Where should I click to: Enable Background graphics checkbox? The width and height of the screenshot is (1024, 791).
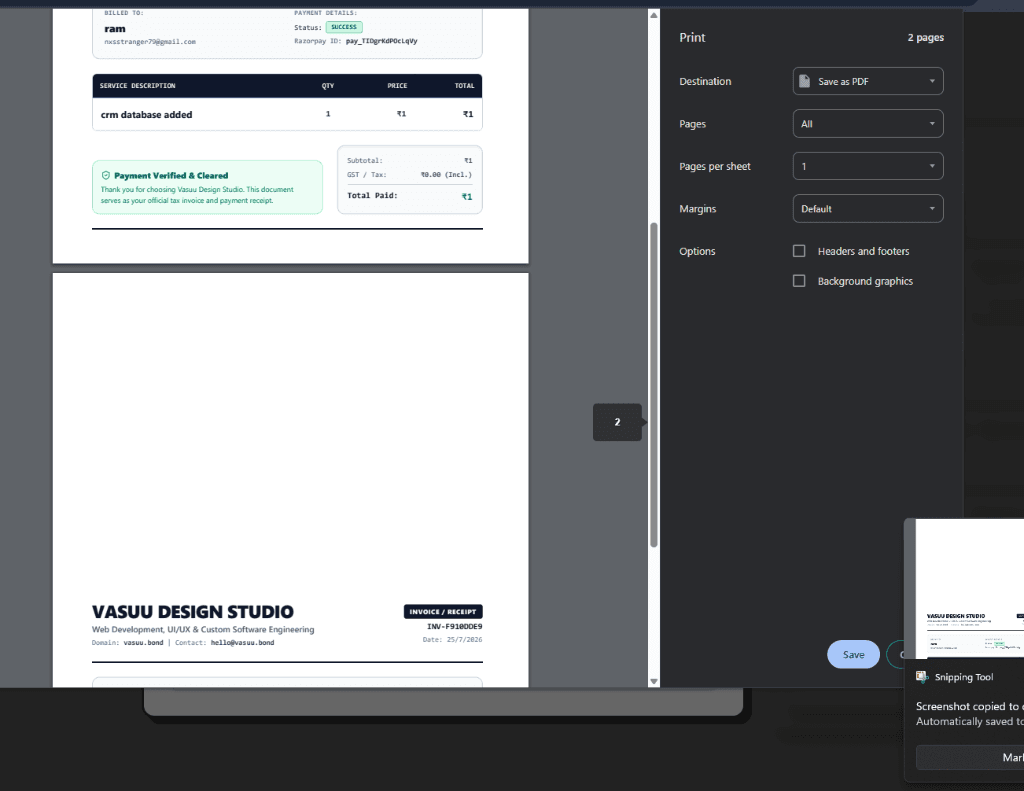pyautogui.click(x=799, y=281)
